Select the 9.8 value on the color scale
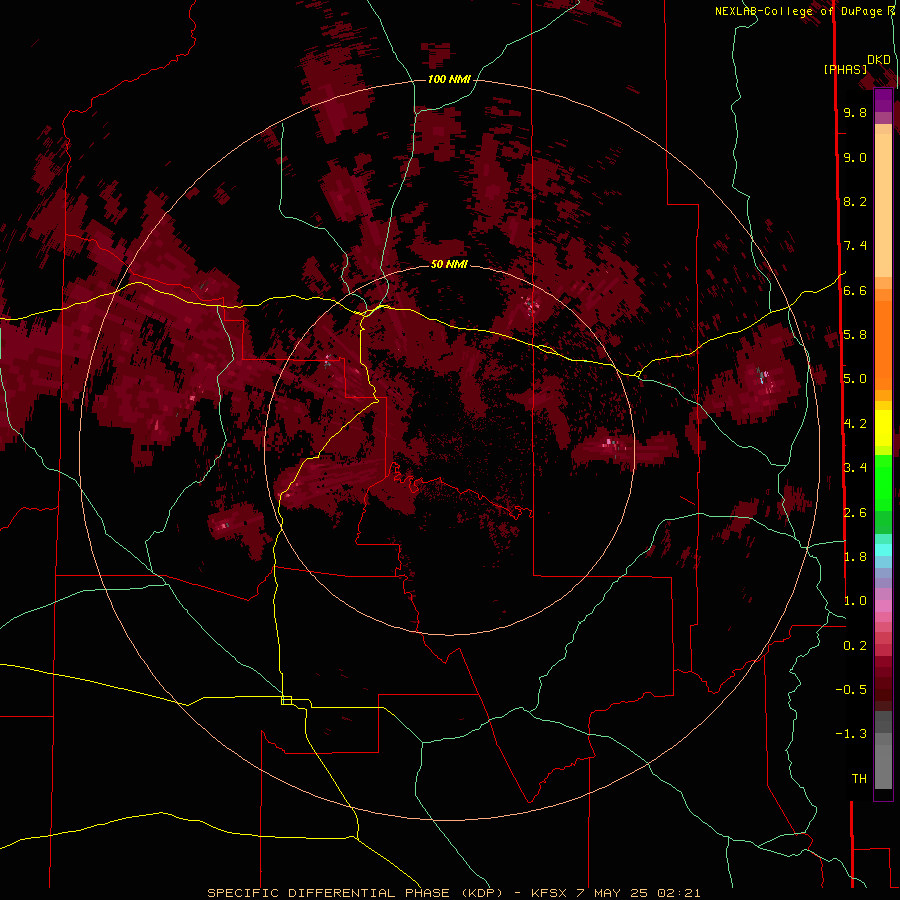 click(855, 113)
